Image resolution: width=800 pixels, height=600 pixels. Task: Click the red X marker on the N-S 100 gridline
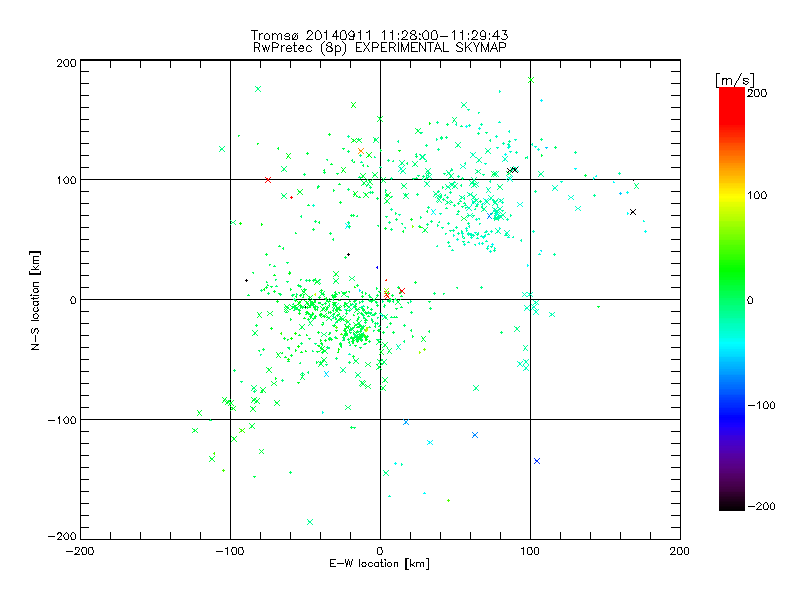[268, 180]
